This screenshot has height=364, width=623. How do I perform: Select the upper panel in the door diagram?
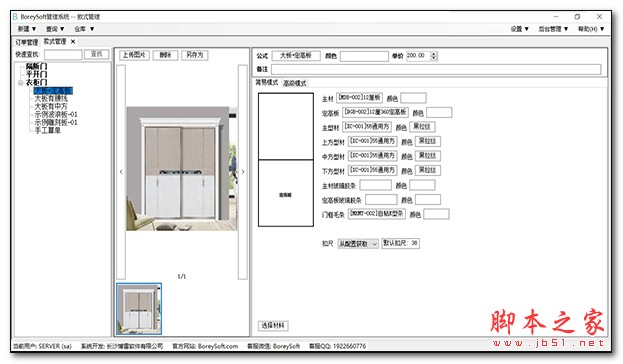286,126
